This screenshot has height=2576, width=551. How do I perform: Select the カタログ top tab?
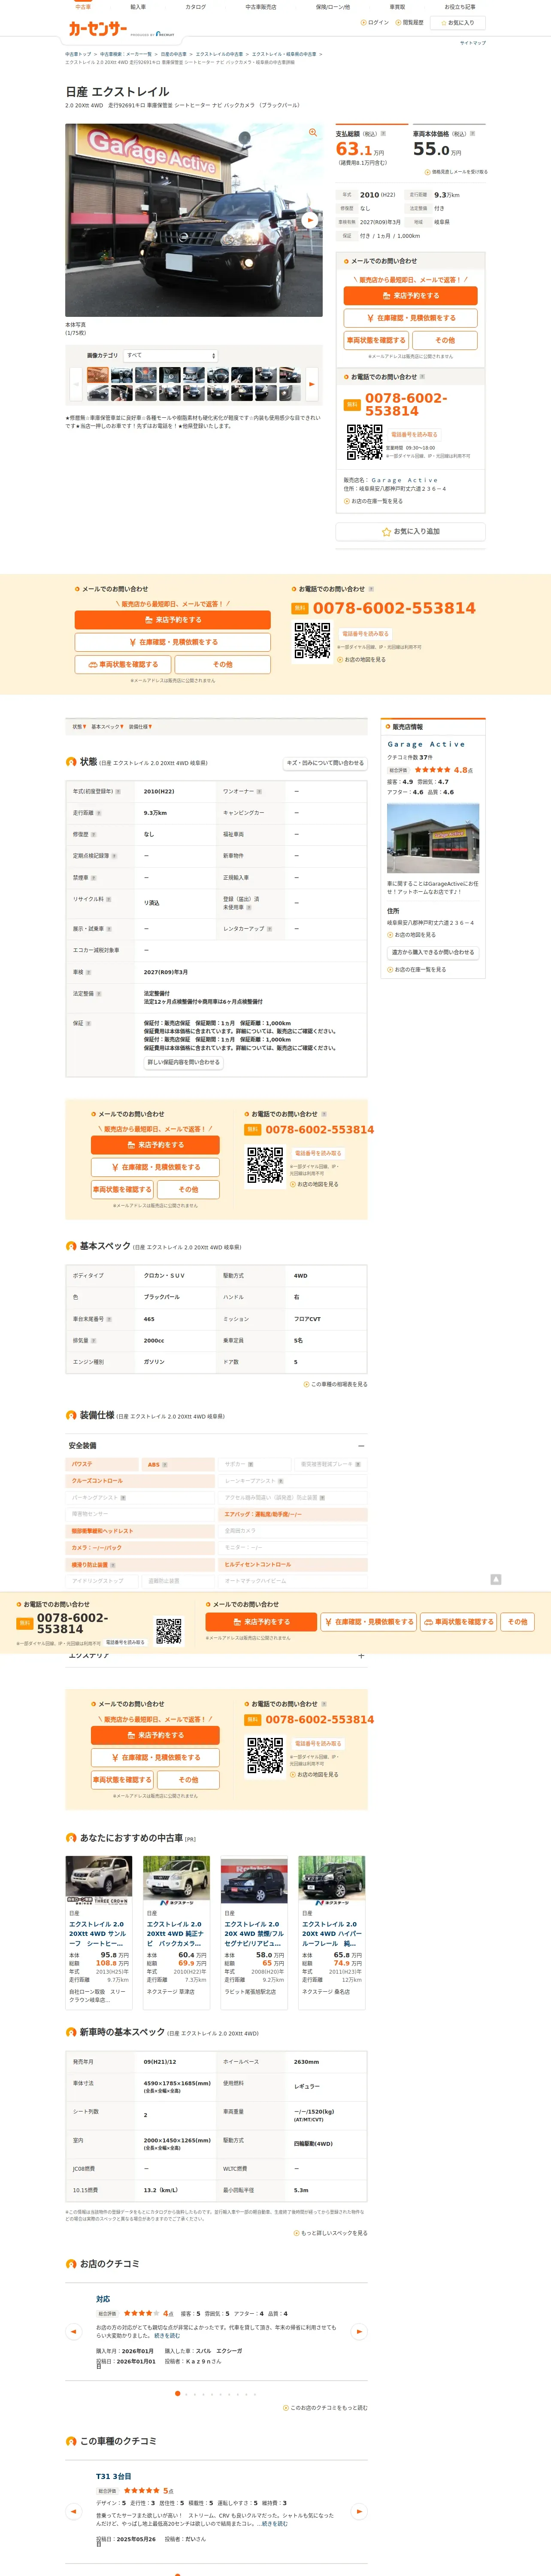coord(196,7)
